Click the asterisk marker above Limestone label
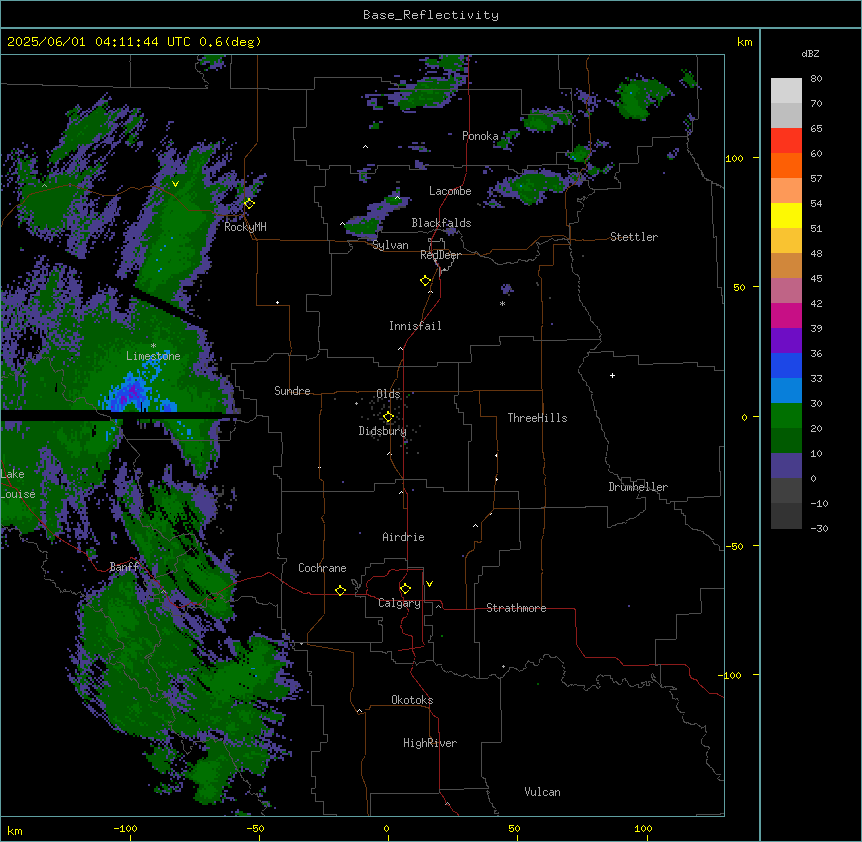The image size is (862, 842). click(x=153, y=346)
